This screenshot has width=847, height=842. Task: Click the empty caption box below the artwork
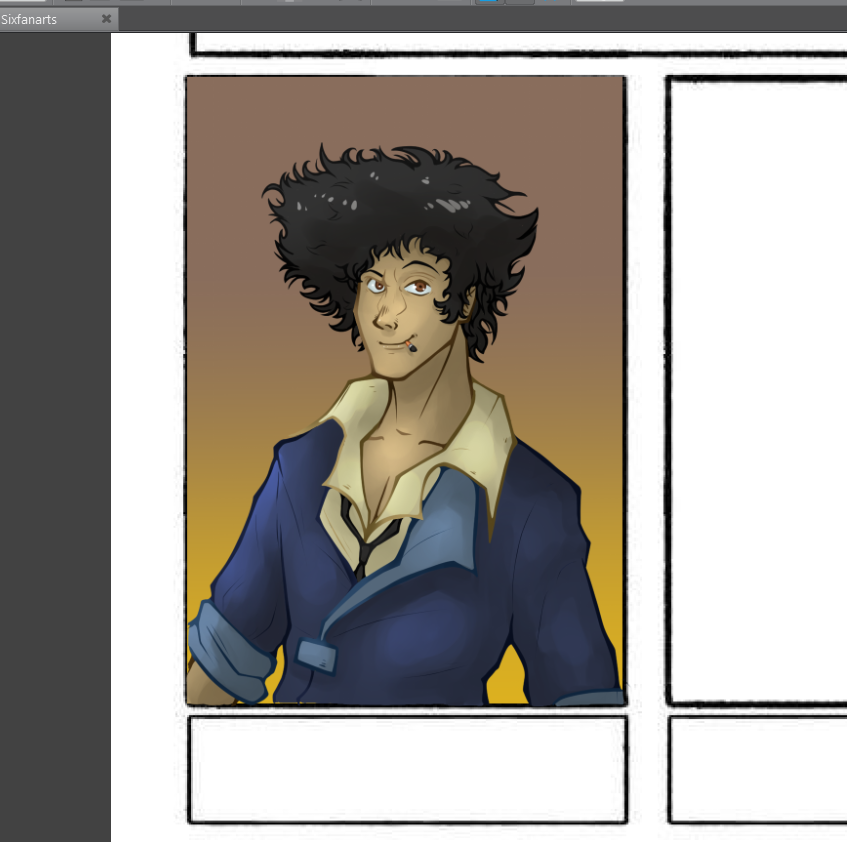click(408, 770)
